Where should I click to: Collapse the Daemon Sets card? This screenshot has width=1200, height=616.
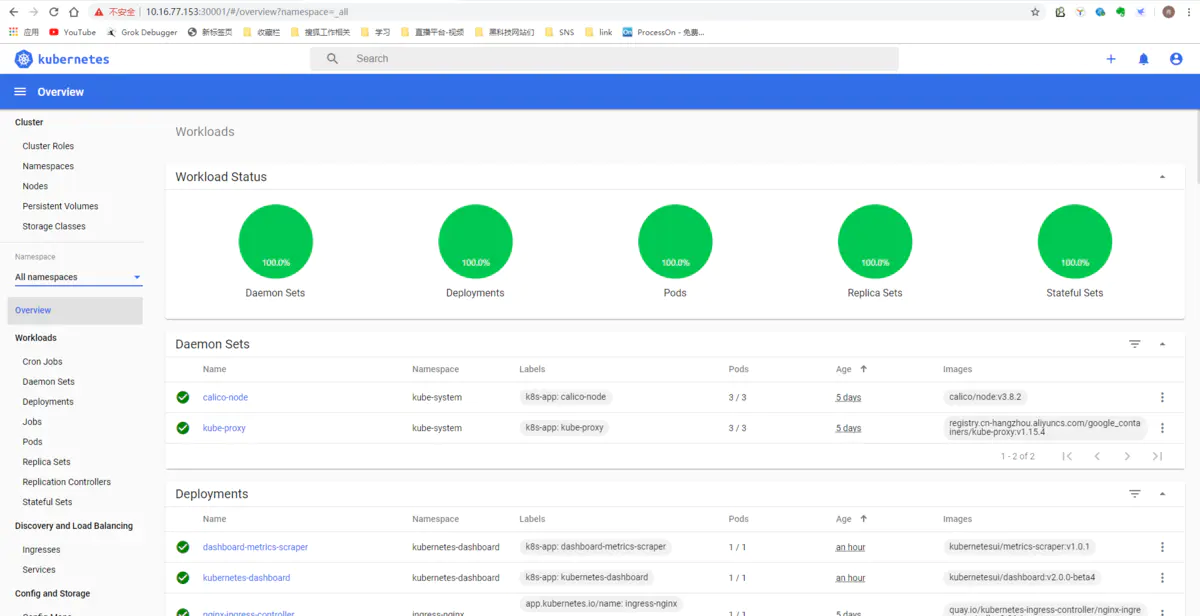pos(1162,344)
